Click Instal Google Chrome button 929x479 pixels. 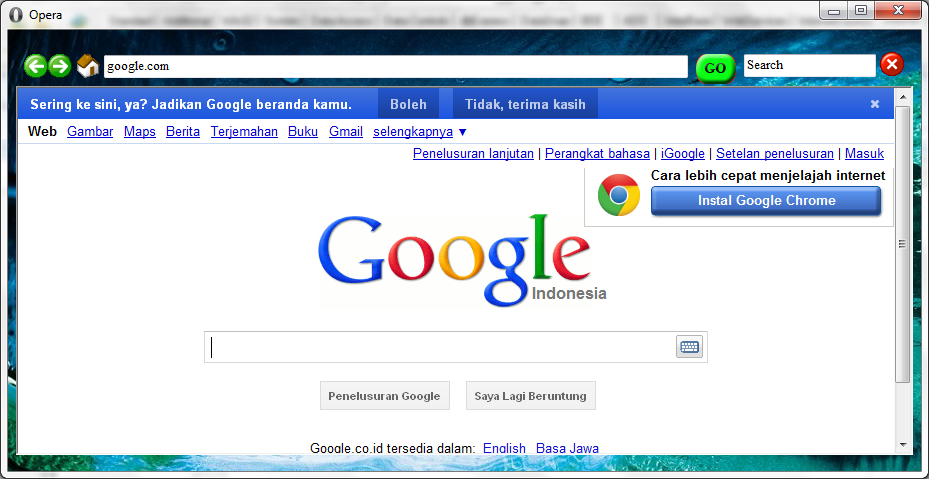766,201
